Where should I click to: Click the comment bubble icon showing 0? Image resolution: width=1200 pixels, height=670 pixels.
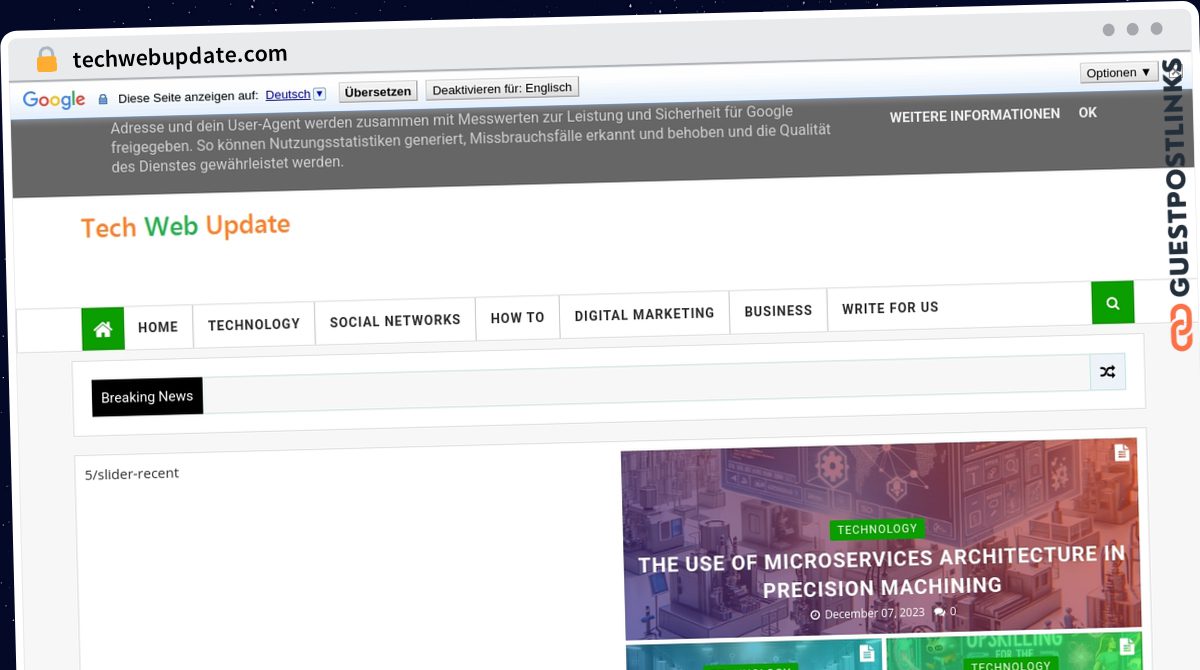click(x=939, y=611)
